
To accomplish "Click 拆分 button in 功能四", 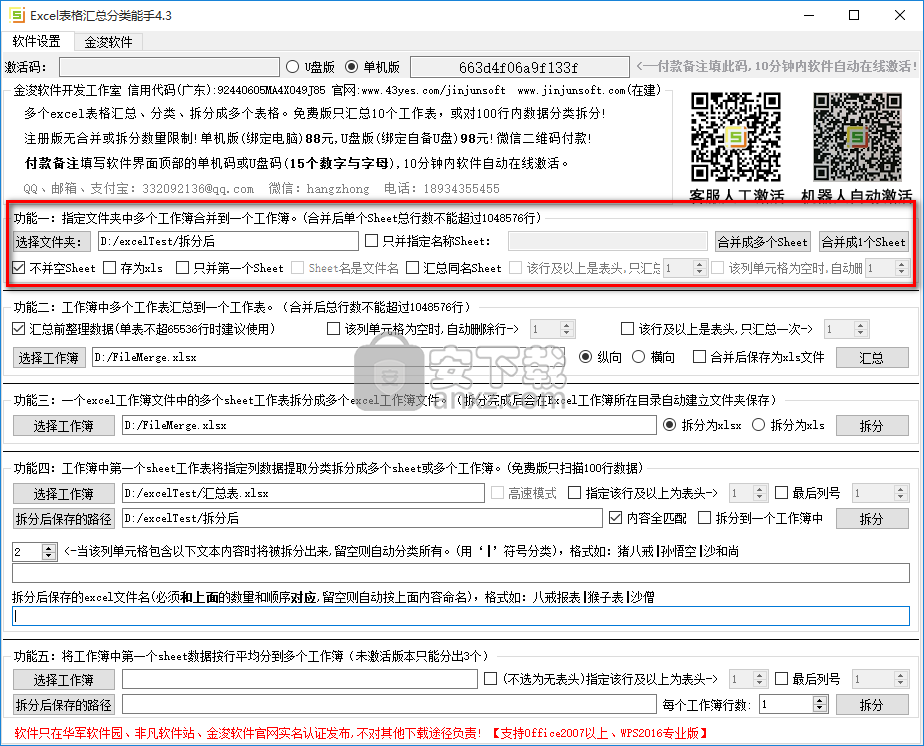I will pos(872,519).
